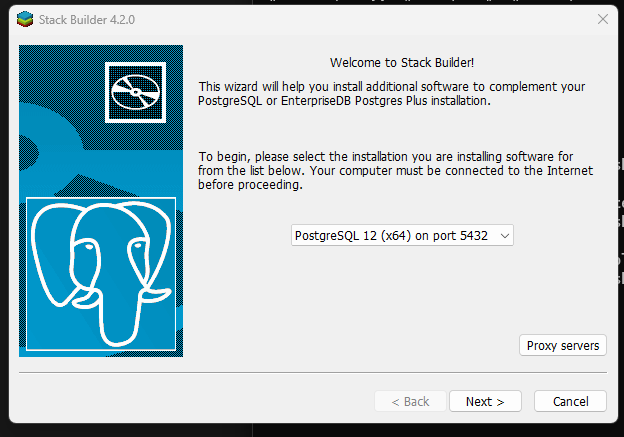Click the installer disc icon
Screen dimensions: 624x437
click(135, 92)
